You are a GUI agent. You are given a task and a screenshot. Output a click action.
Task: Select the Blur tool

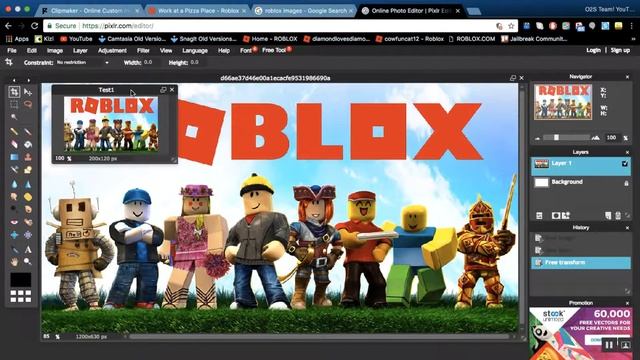coord(14,184)
